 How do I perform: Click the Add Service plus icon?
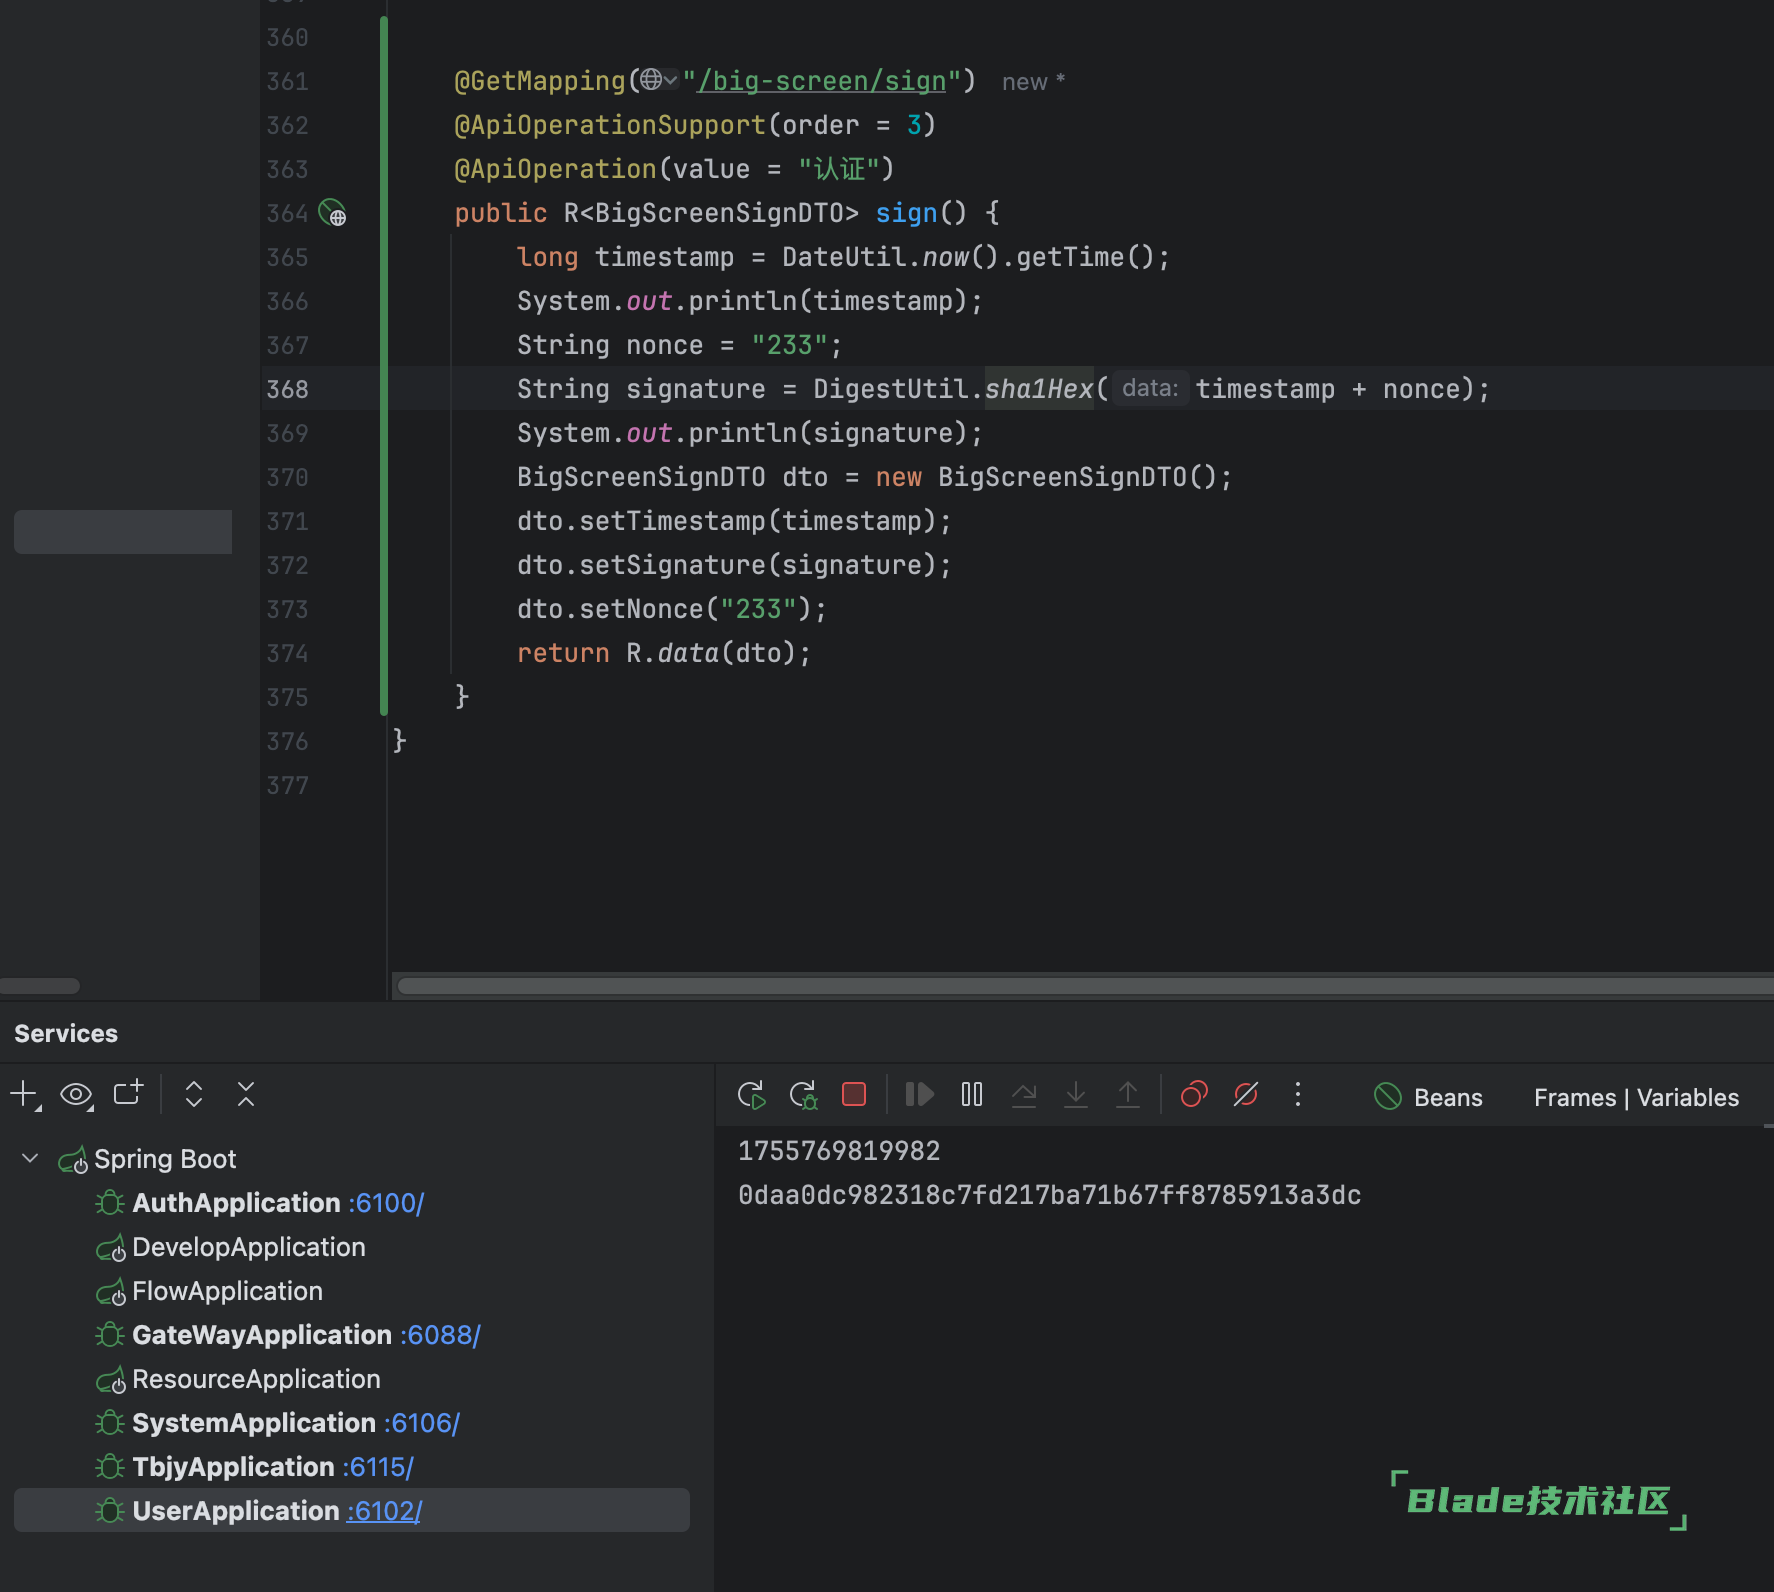[24, 1094]
